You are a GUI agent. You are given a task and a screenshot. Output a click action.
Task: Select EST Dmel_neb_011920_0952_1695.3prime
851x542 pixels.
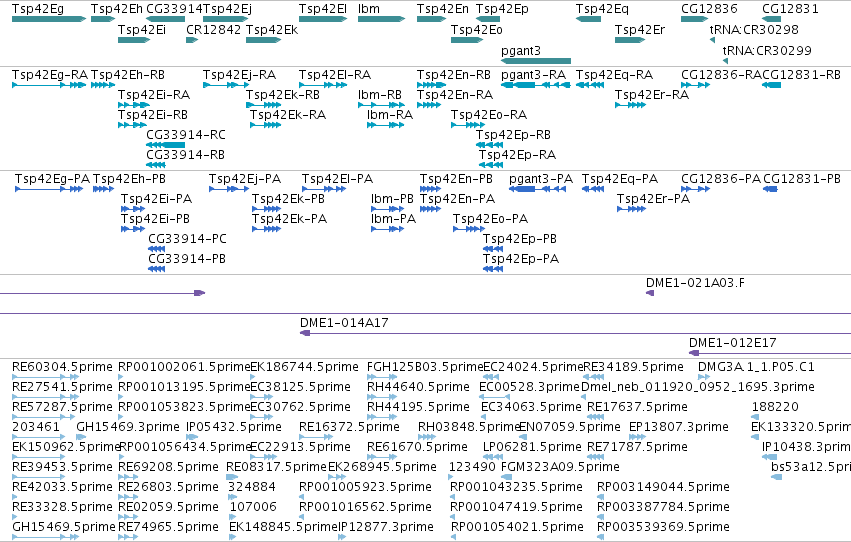[x=698, y=387]
